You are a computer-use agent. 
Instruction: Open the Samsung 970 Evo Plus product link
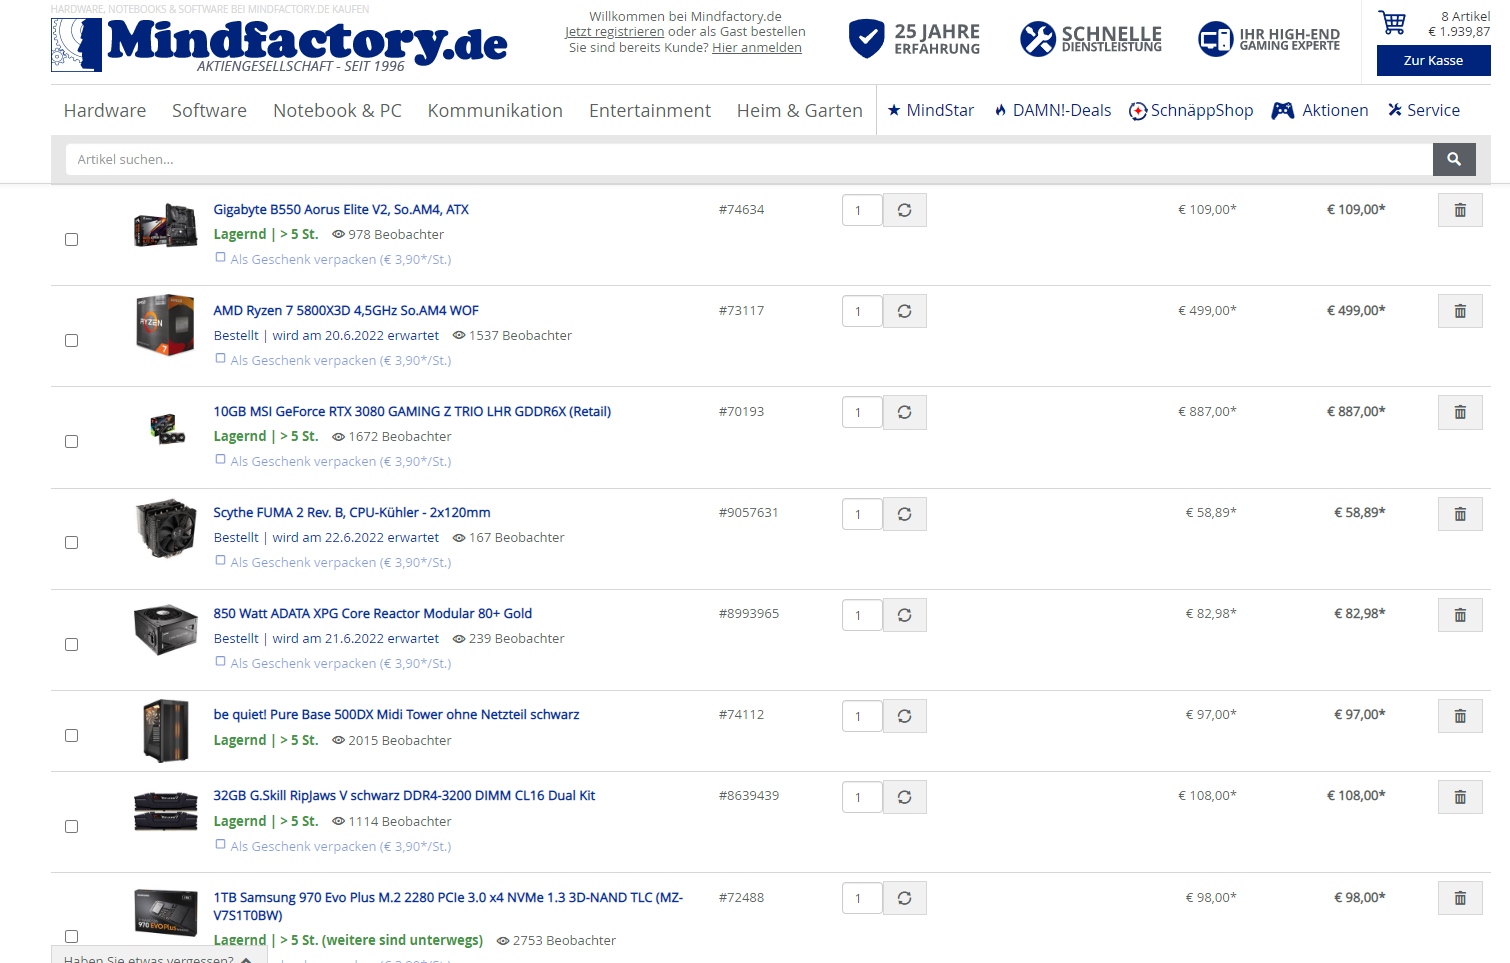(448, 906)
